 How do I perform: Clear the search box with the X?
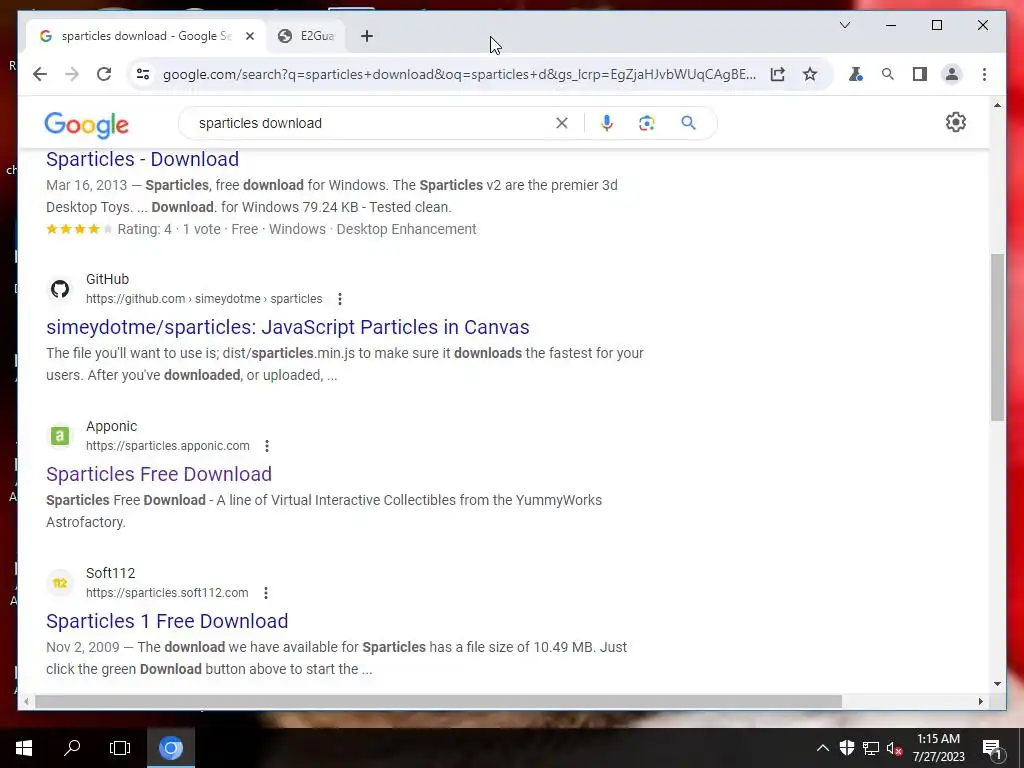[x=562, y=123]
